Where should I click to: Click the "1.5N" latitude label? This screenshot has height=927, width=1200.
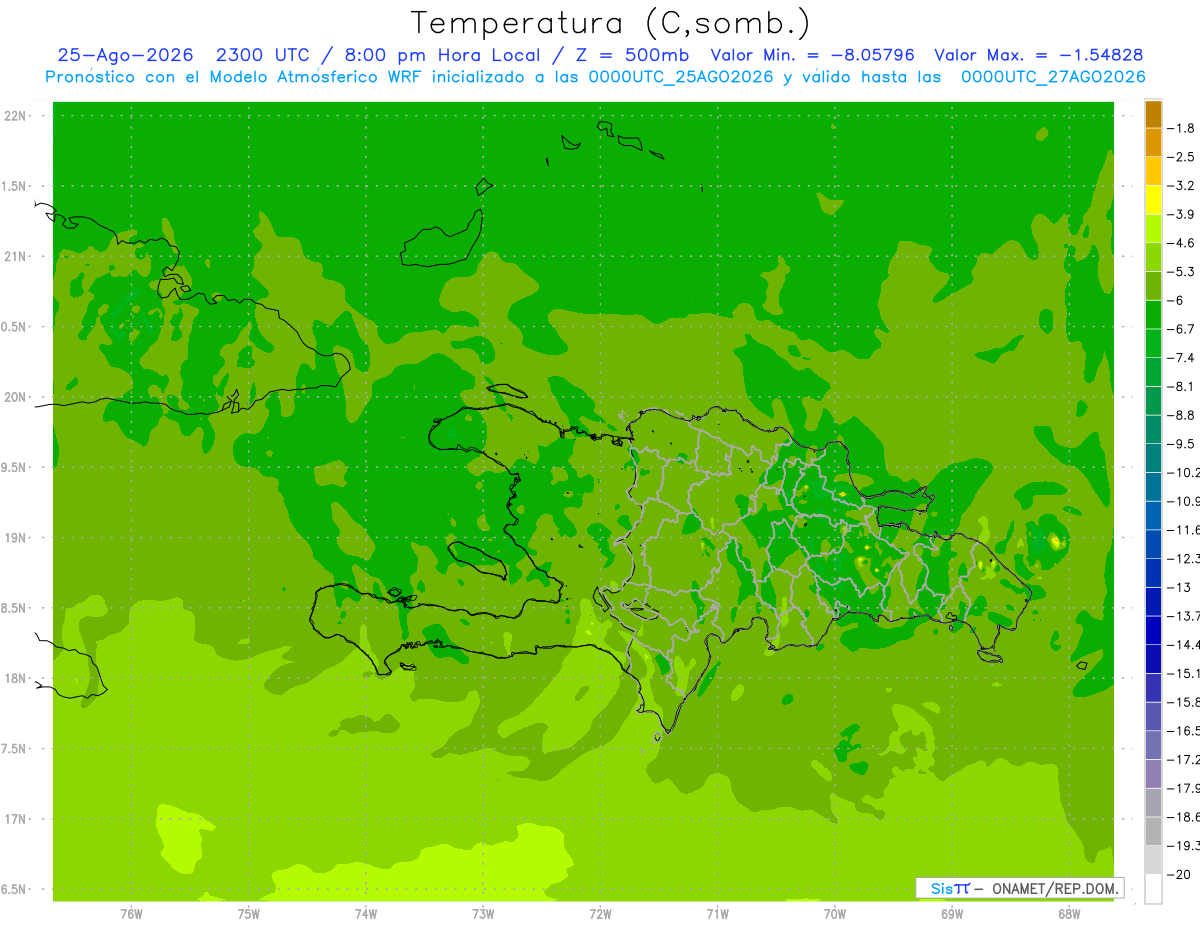[14, 186]
